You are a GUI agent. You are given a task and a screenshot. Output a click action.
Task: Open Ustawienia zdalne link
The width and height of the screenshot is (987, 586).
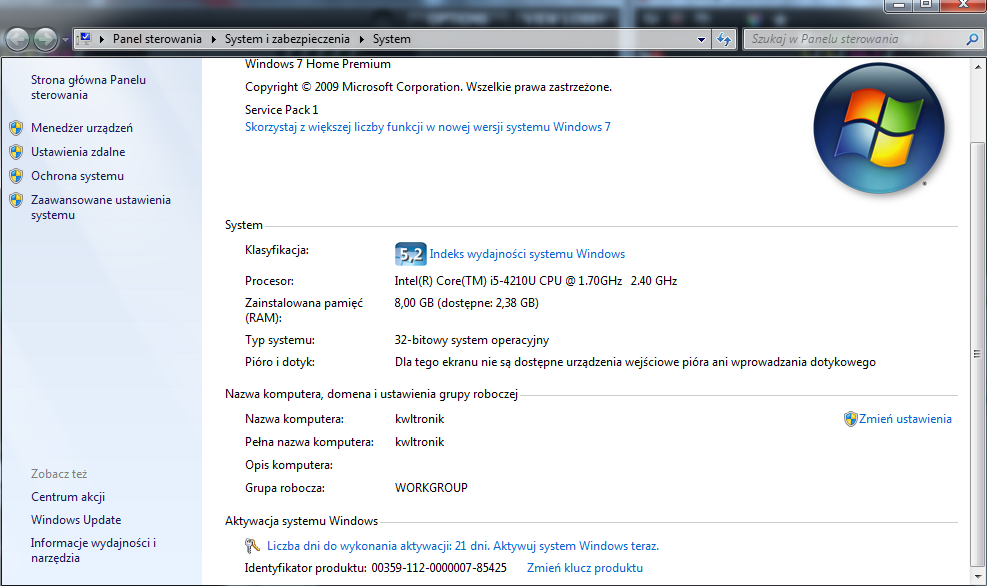[x=78, y=152]
